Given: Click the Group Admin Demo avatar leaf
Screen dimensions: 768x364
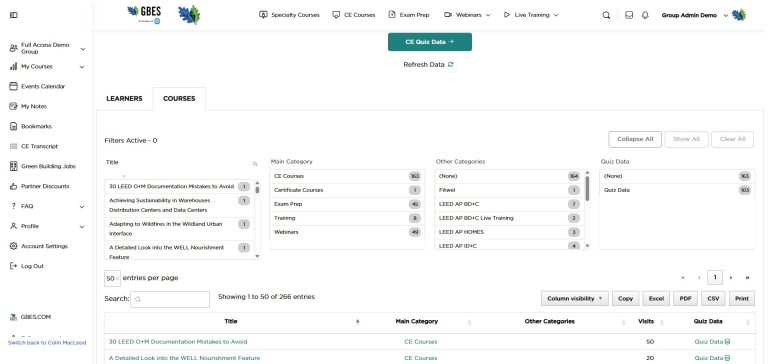Looking at the screenshot, I should pos(739,15).
